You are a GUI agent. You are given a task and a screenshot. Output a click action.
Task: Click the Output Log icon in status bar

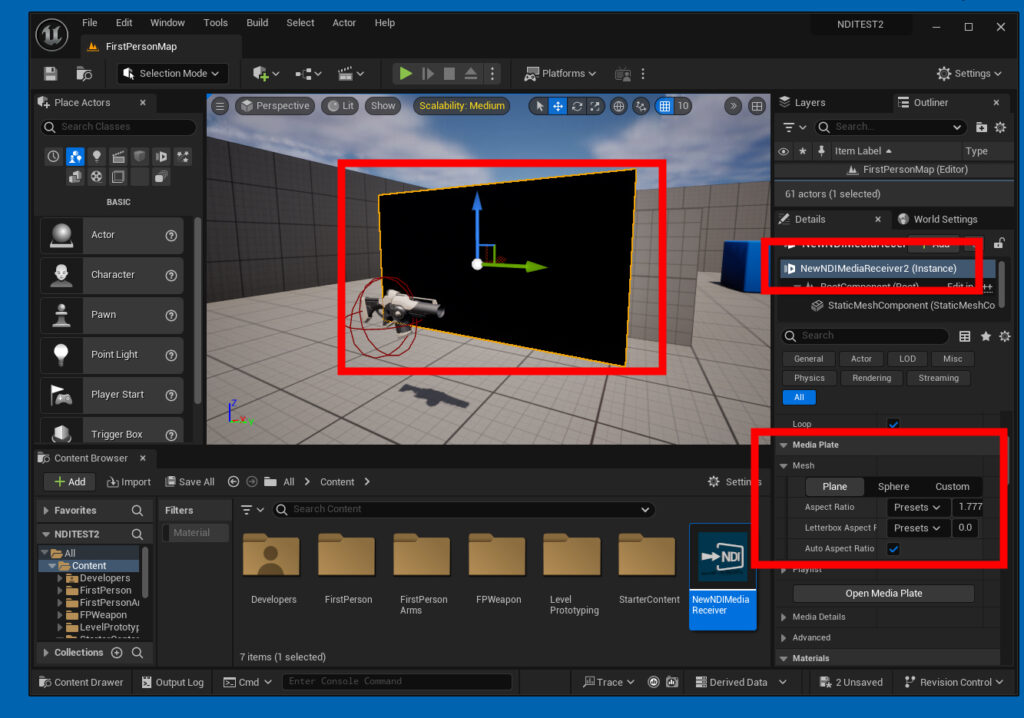[x=148, y=682]
